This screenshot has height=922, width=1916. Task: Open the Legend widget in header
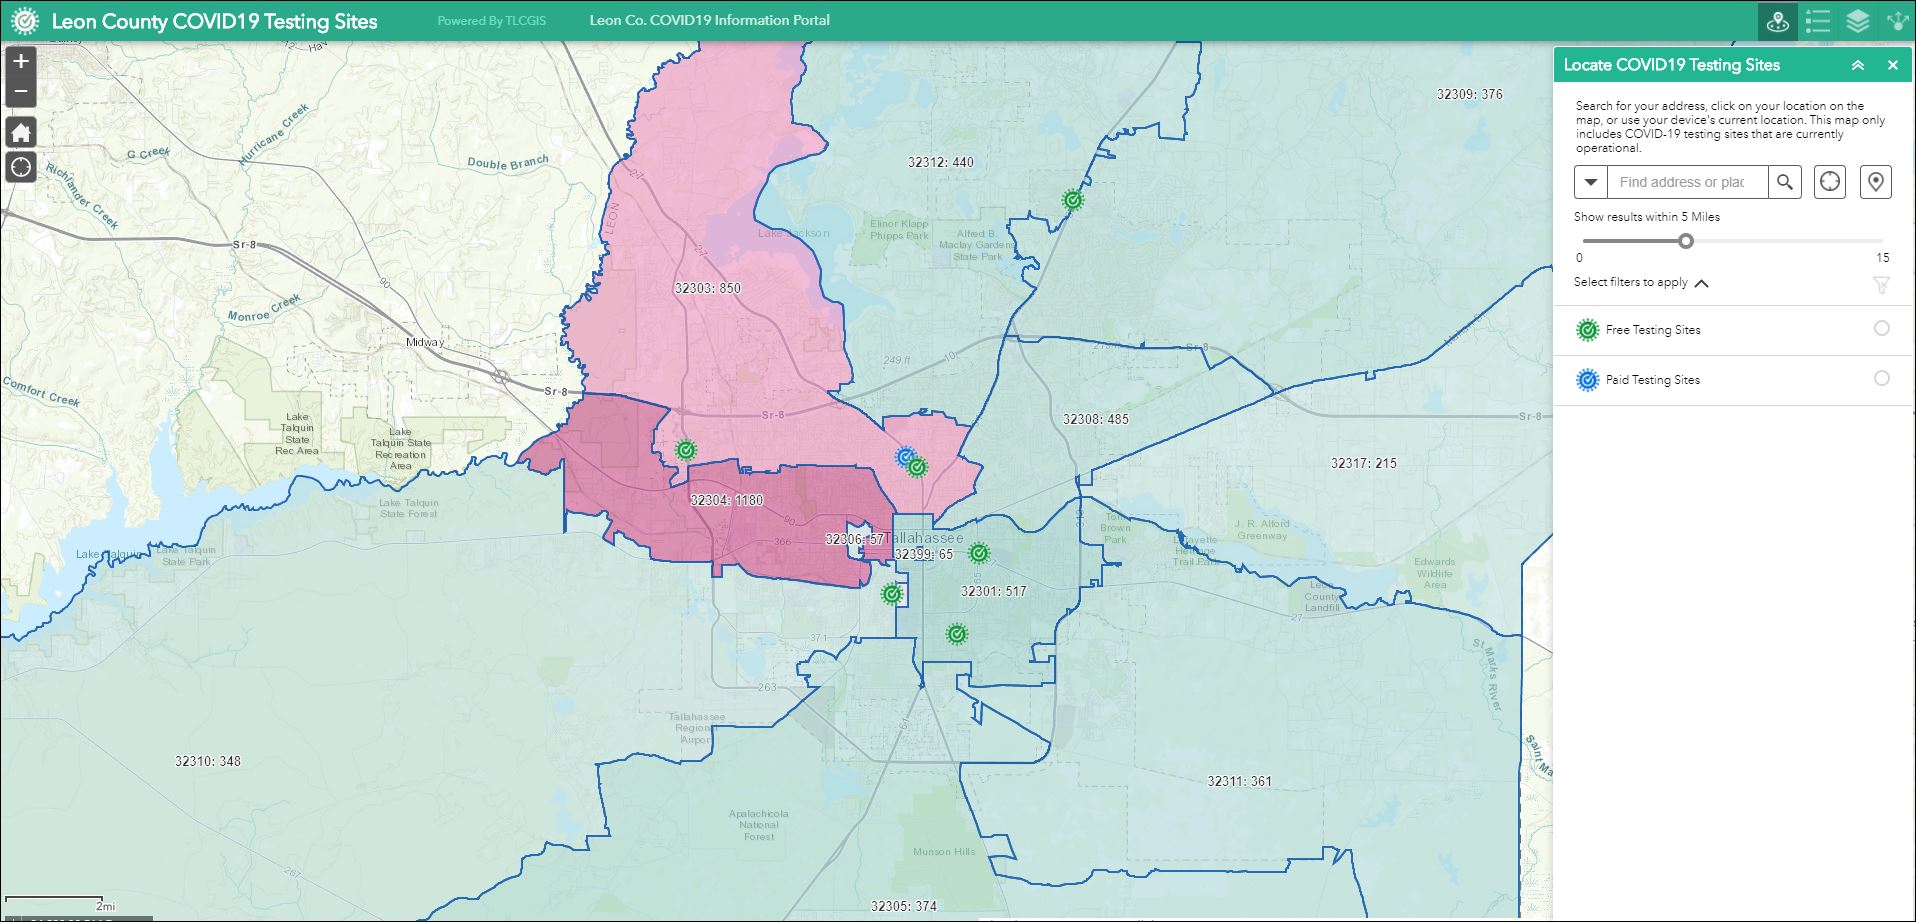pyautogui.click(x=1818, y=21)
